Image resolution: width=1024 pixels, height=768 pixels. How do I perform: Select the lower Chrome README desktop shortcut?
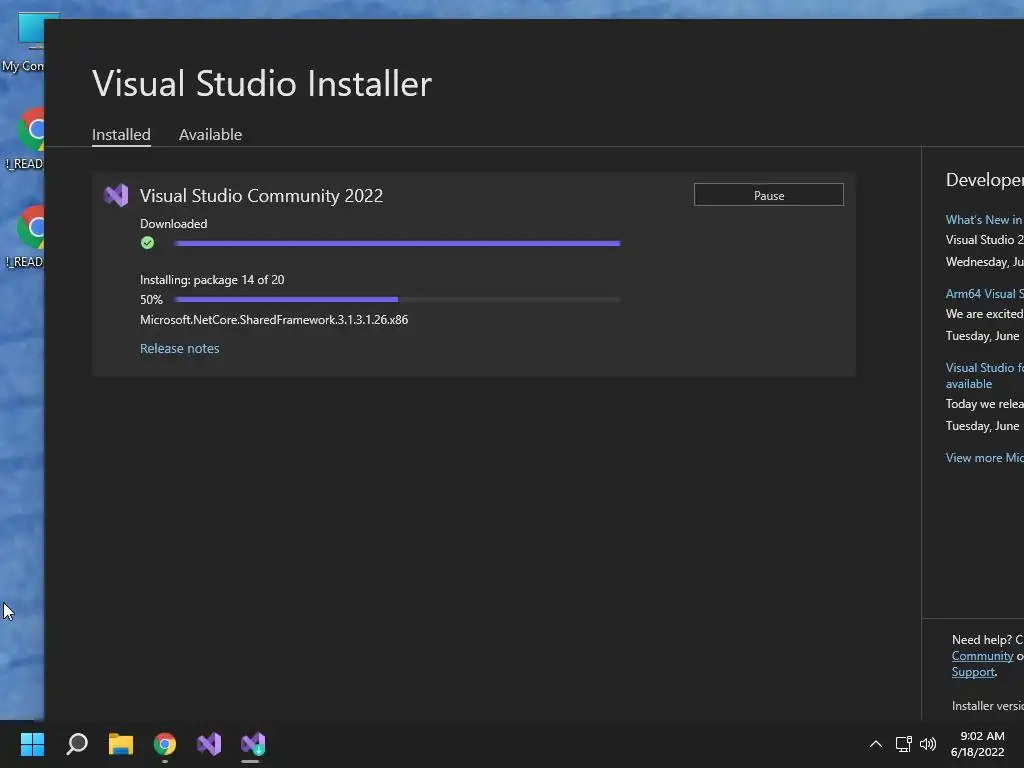24,238
